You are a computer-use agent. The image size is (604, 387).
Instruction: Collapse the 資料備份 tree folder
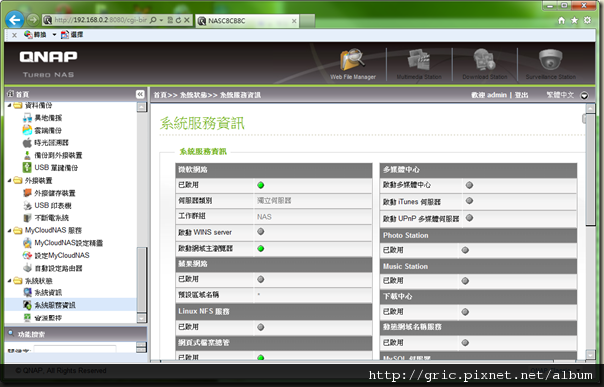click(10, 105)
